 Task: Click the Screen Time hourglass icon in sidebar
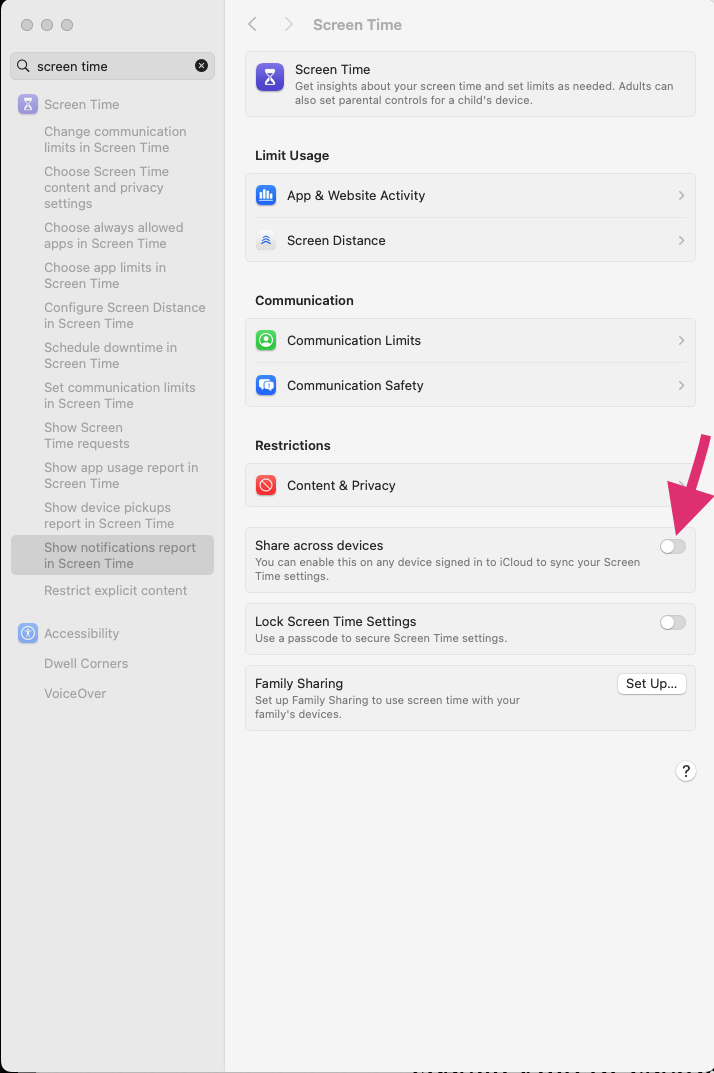tap(28, 105)
